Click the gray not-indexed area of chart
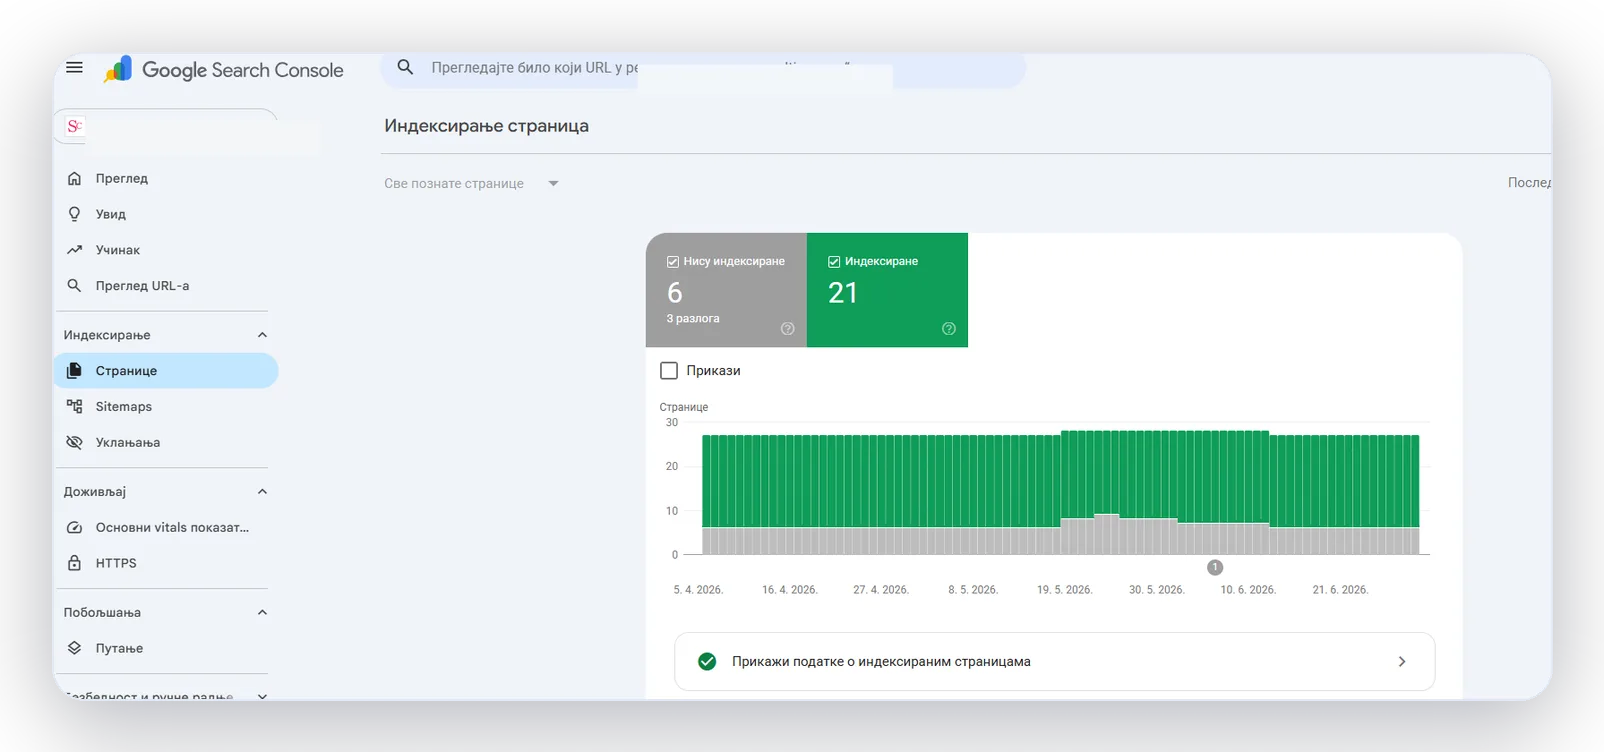 1060,541
